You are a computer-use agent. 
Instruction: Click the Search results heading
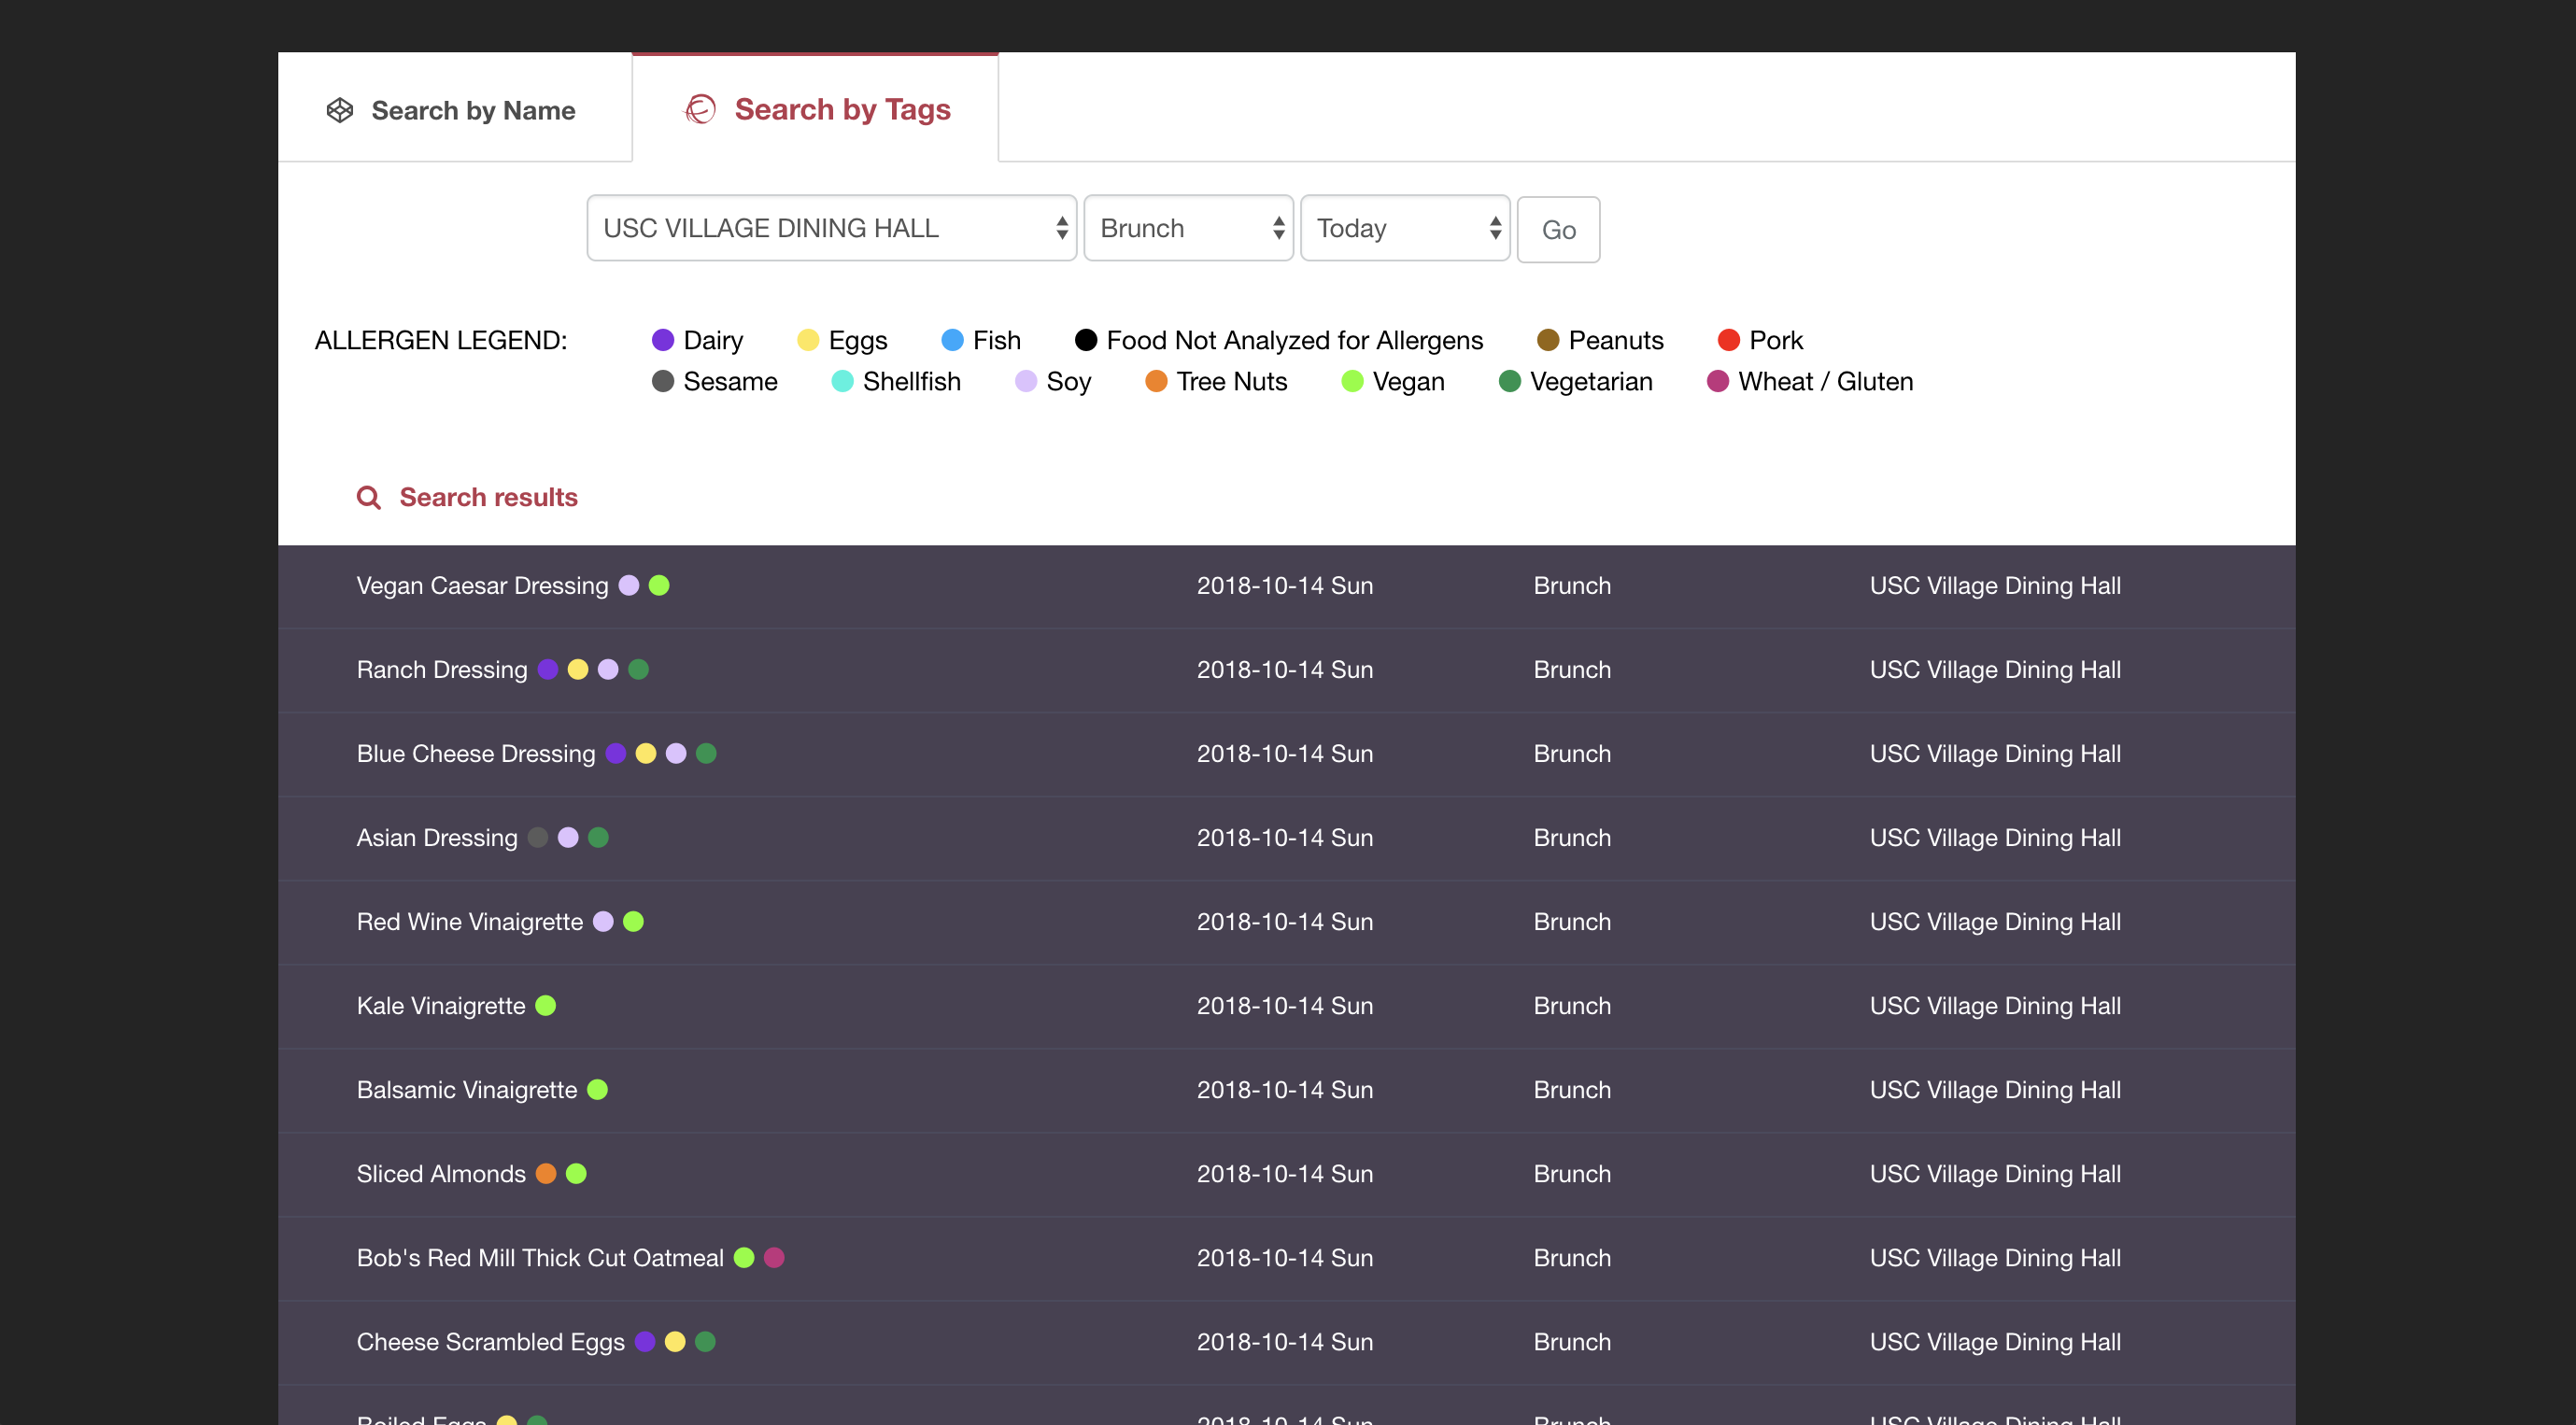click(488, 497)
